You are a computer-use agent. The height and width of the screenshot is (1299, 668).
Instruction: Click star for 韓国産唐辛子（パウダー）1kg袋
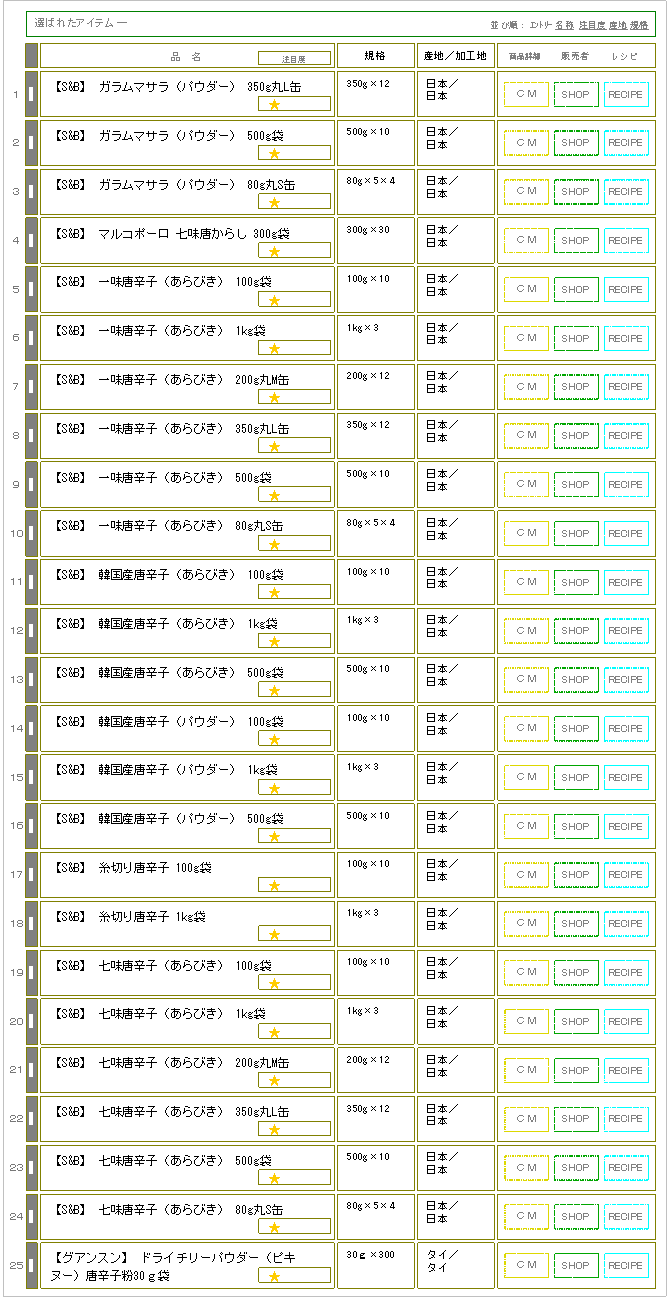coord(274,788)
